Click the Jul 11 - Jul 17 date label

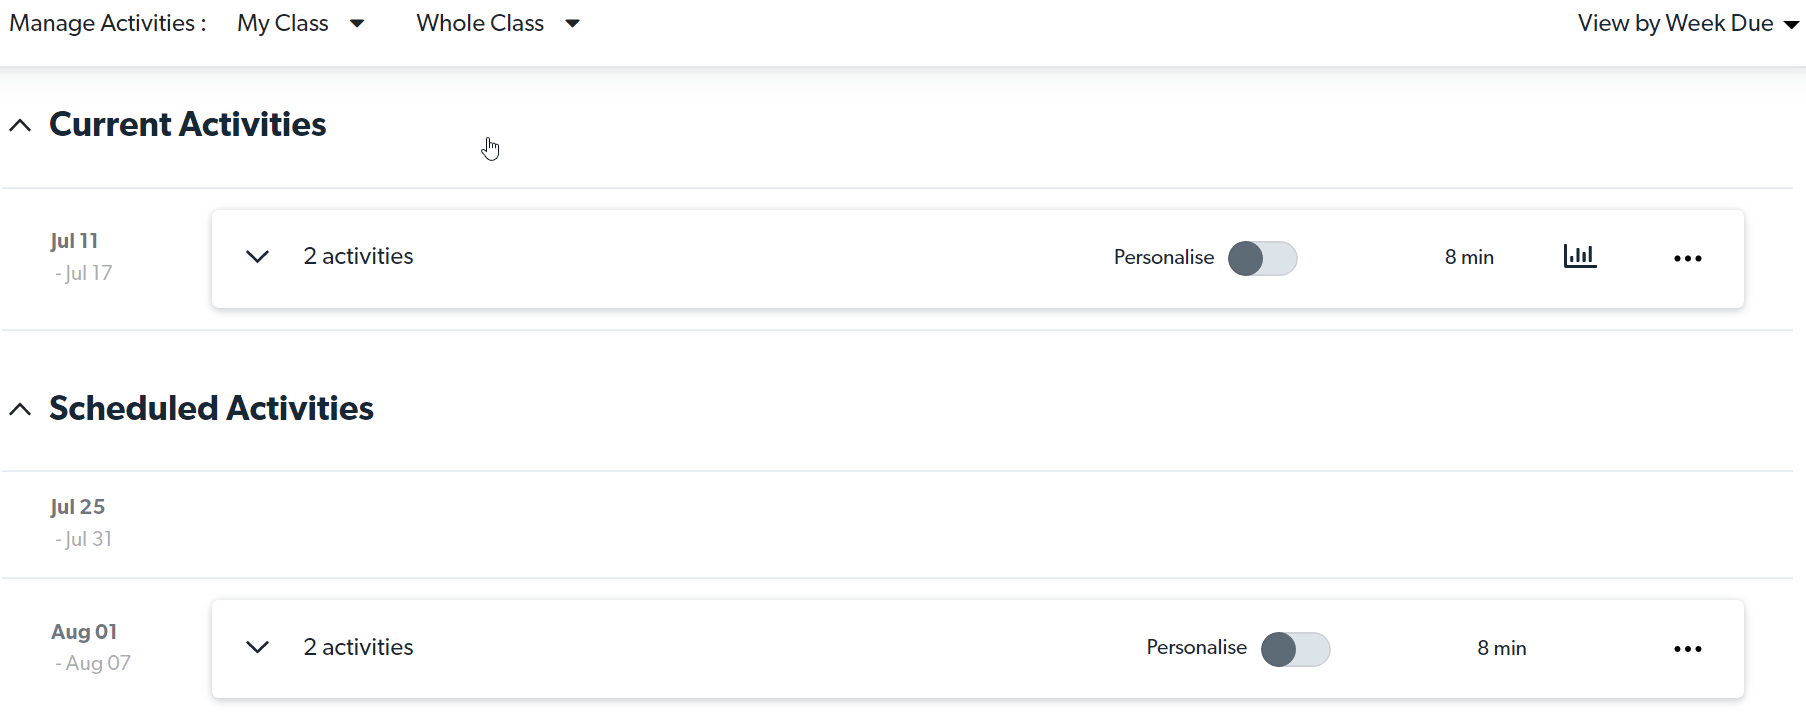point(80,257)
